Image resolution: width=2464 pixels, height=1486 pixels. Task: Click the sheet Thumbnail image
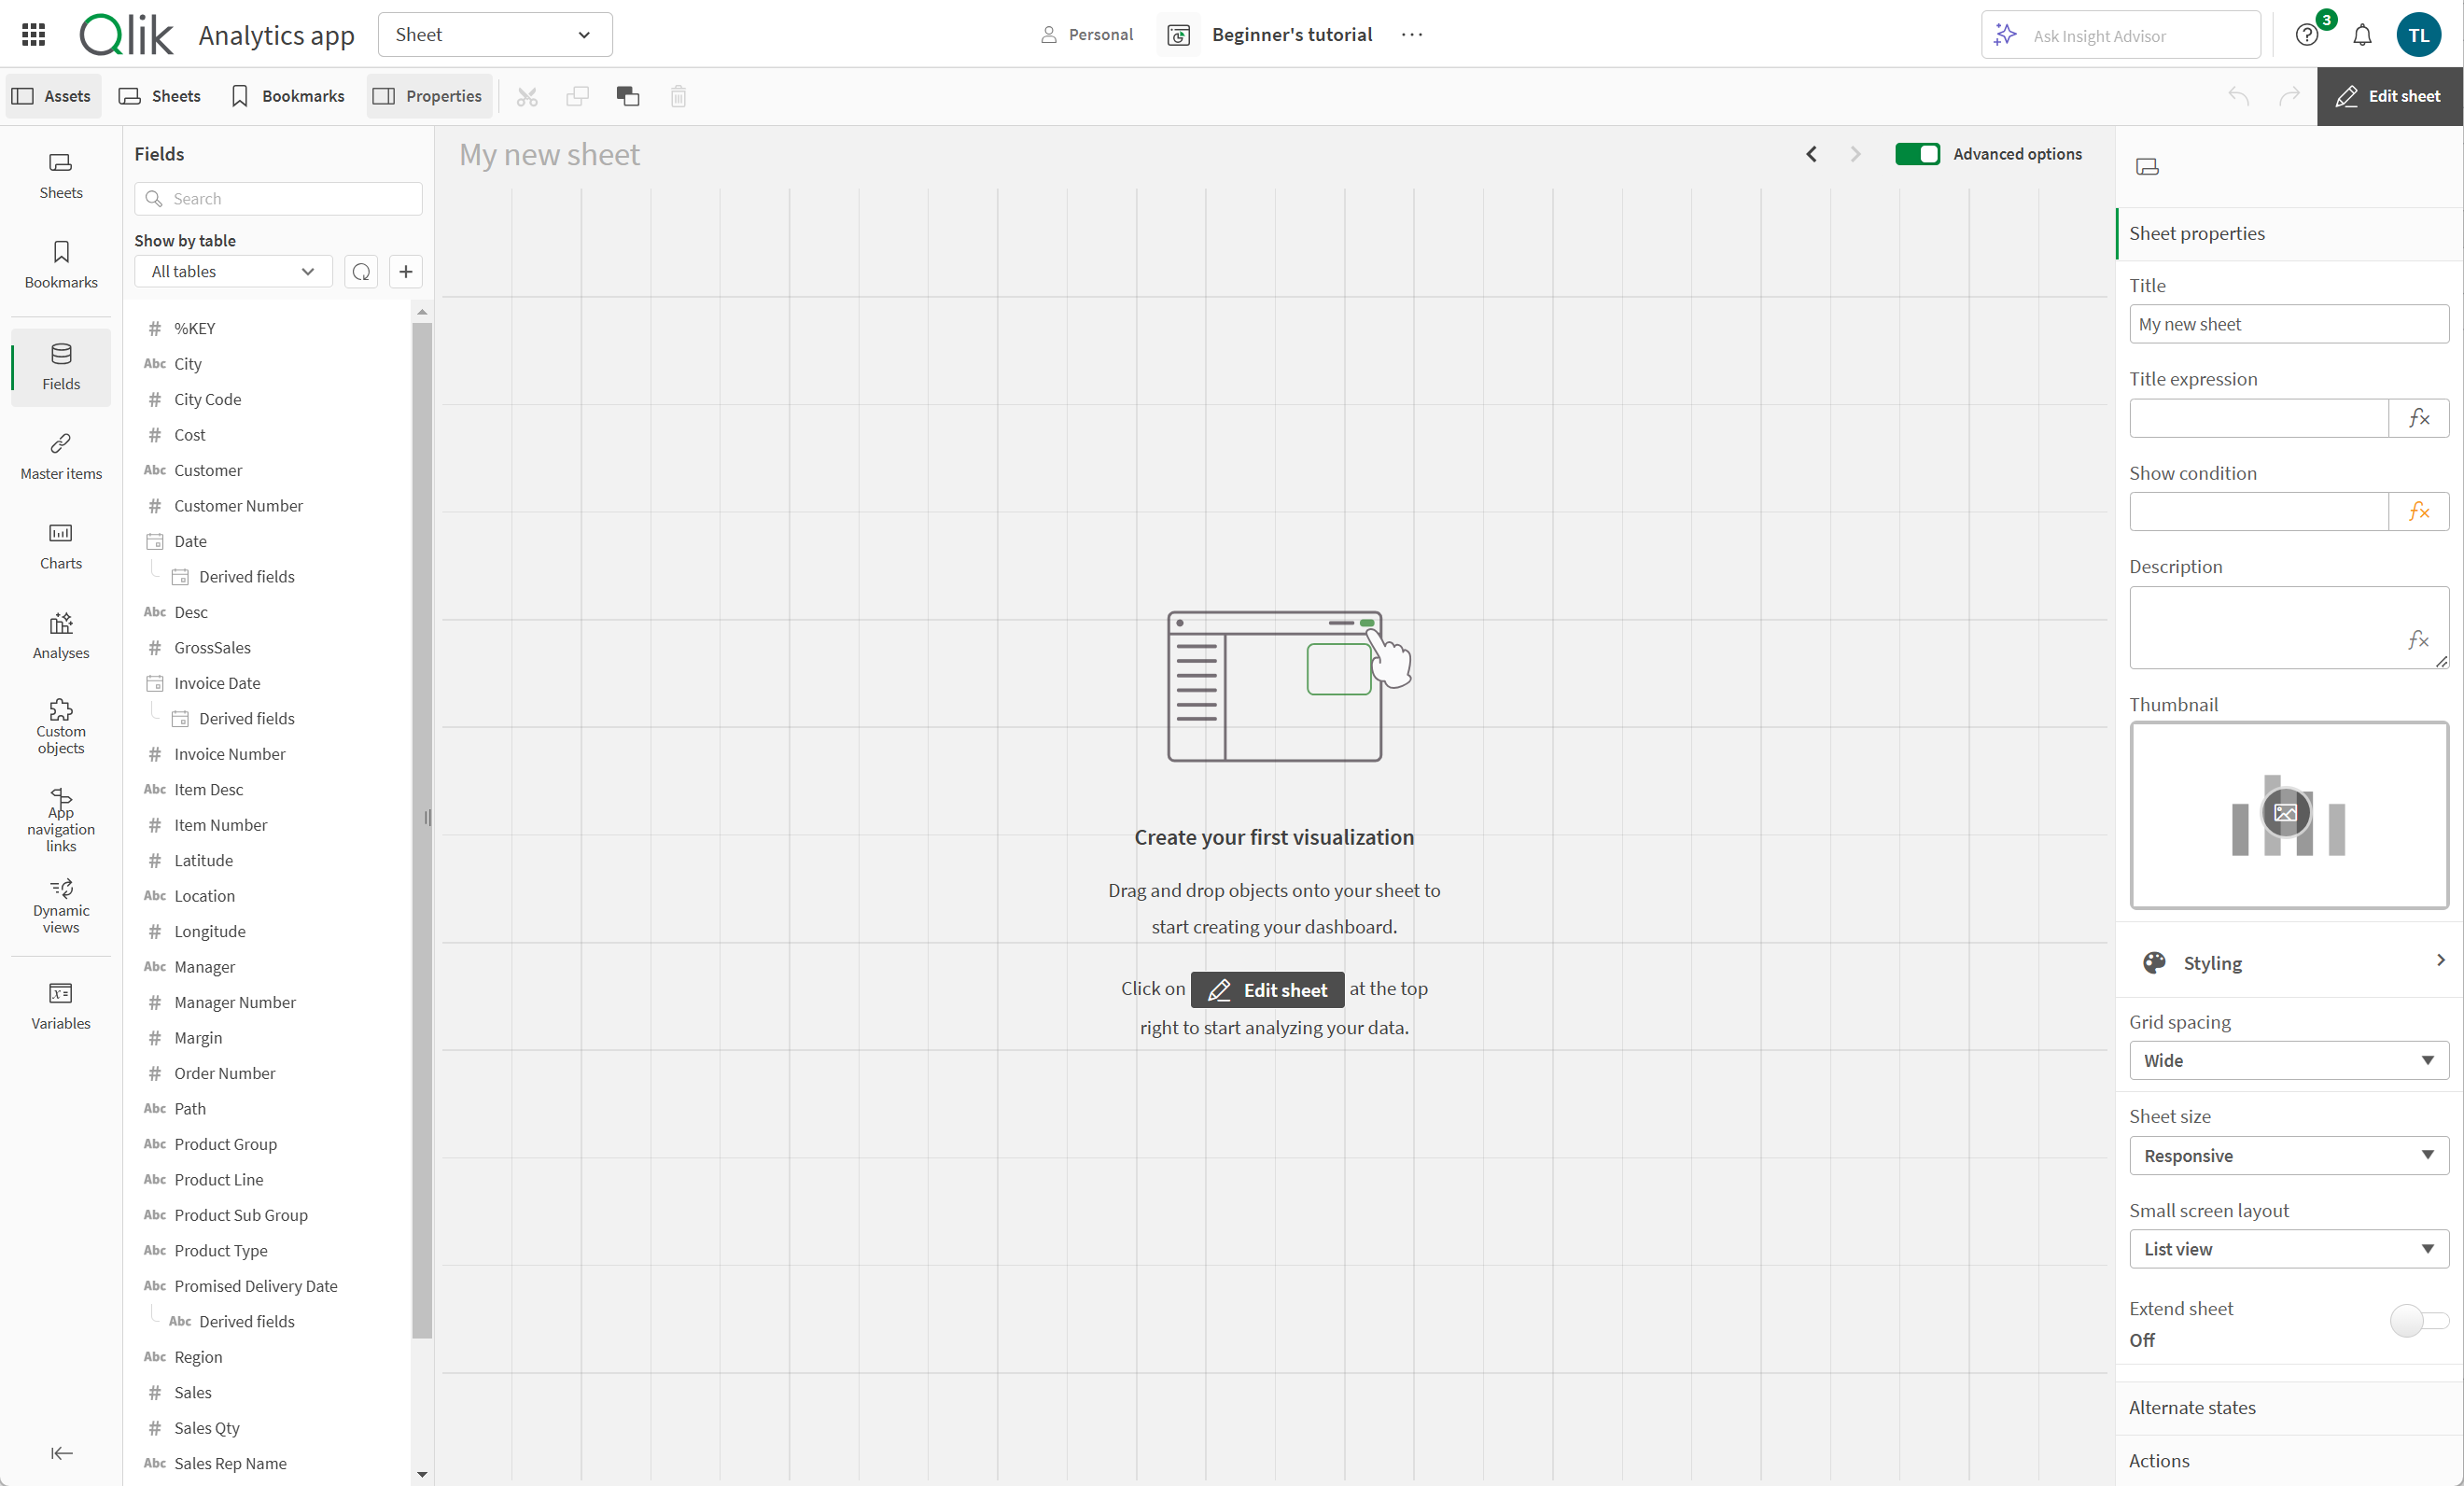point(2287,813)
